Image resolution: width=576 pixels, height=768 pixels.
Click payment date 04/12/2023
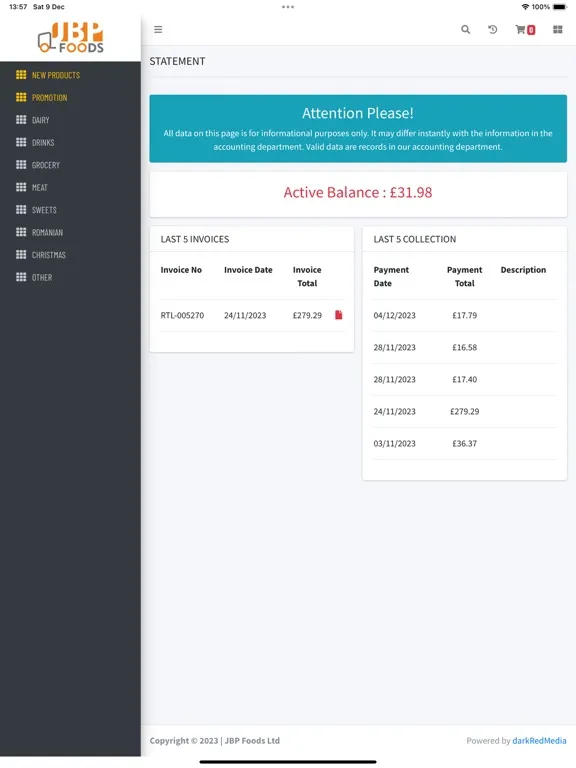[394, 315]
